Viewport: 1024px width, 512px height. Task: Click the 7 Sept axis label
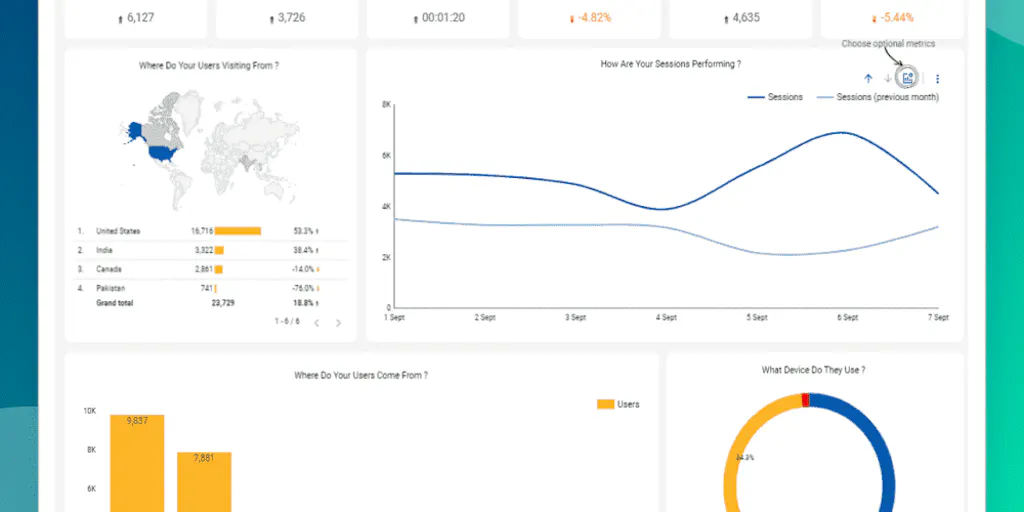pyautogui.click(x=938, y=317)
